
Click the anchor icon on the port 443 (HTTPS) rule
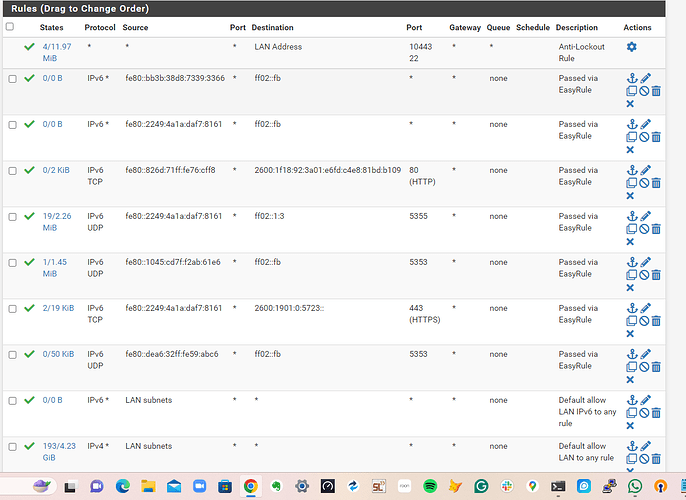pos(632,308)
